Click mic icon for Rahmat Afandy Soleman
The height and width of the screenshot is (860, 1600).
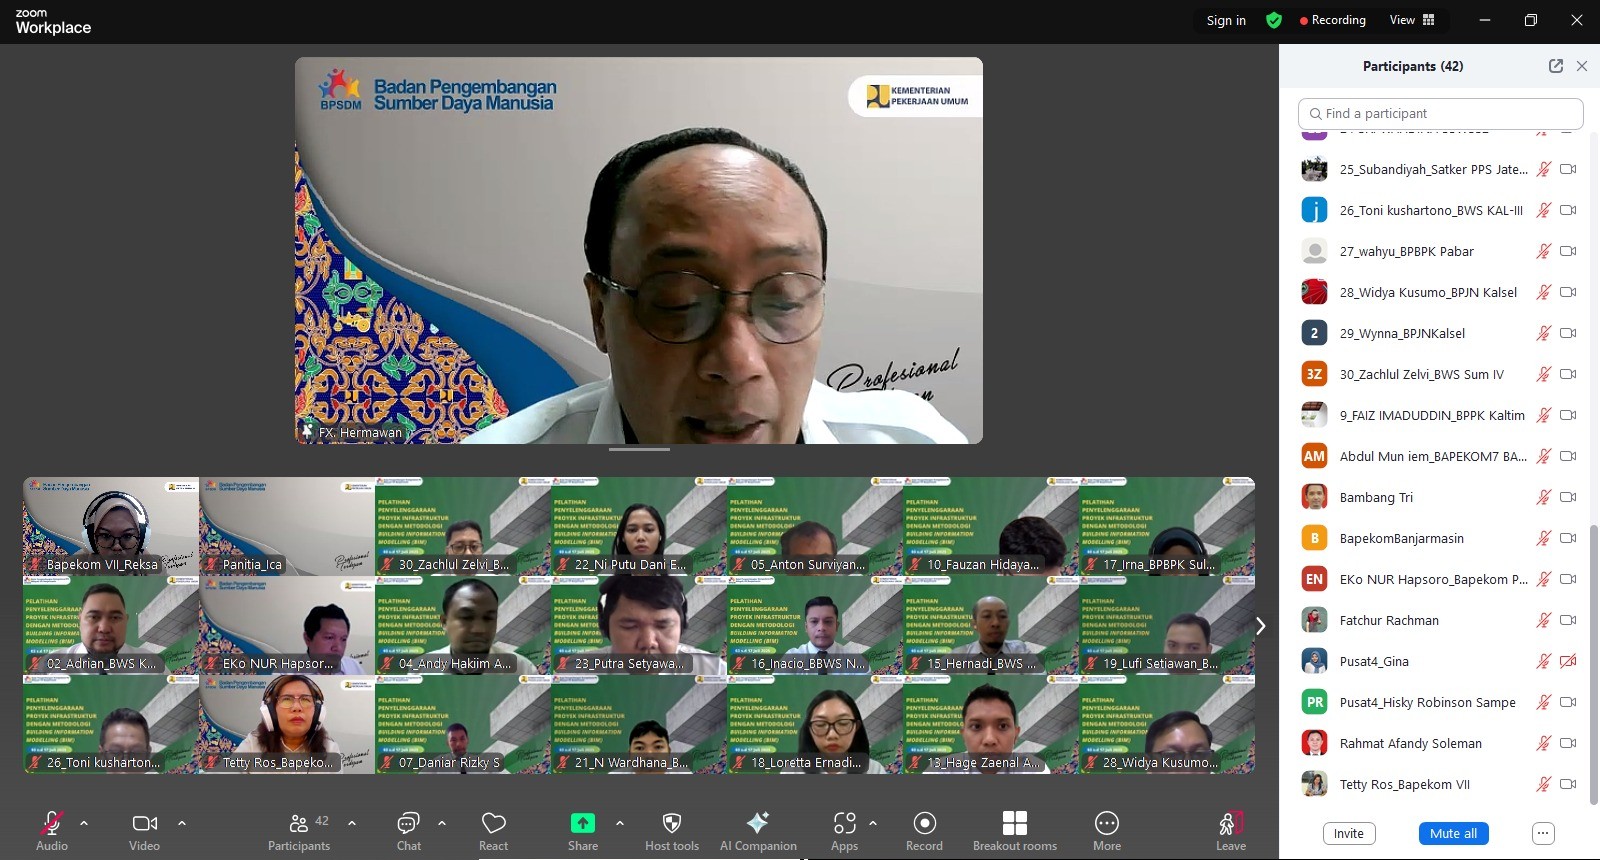1543,743
